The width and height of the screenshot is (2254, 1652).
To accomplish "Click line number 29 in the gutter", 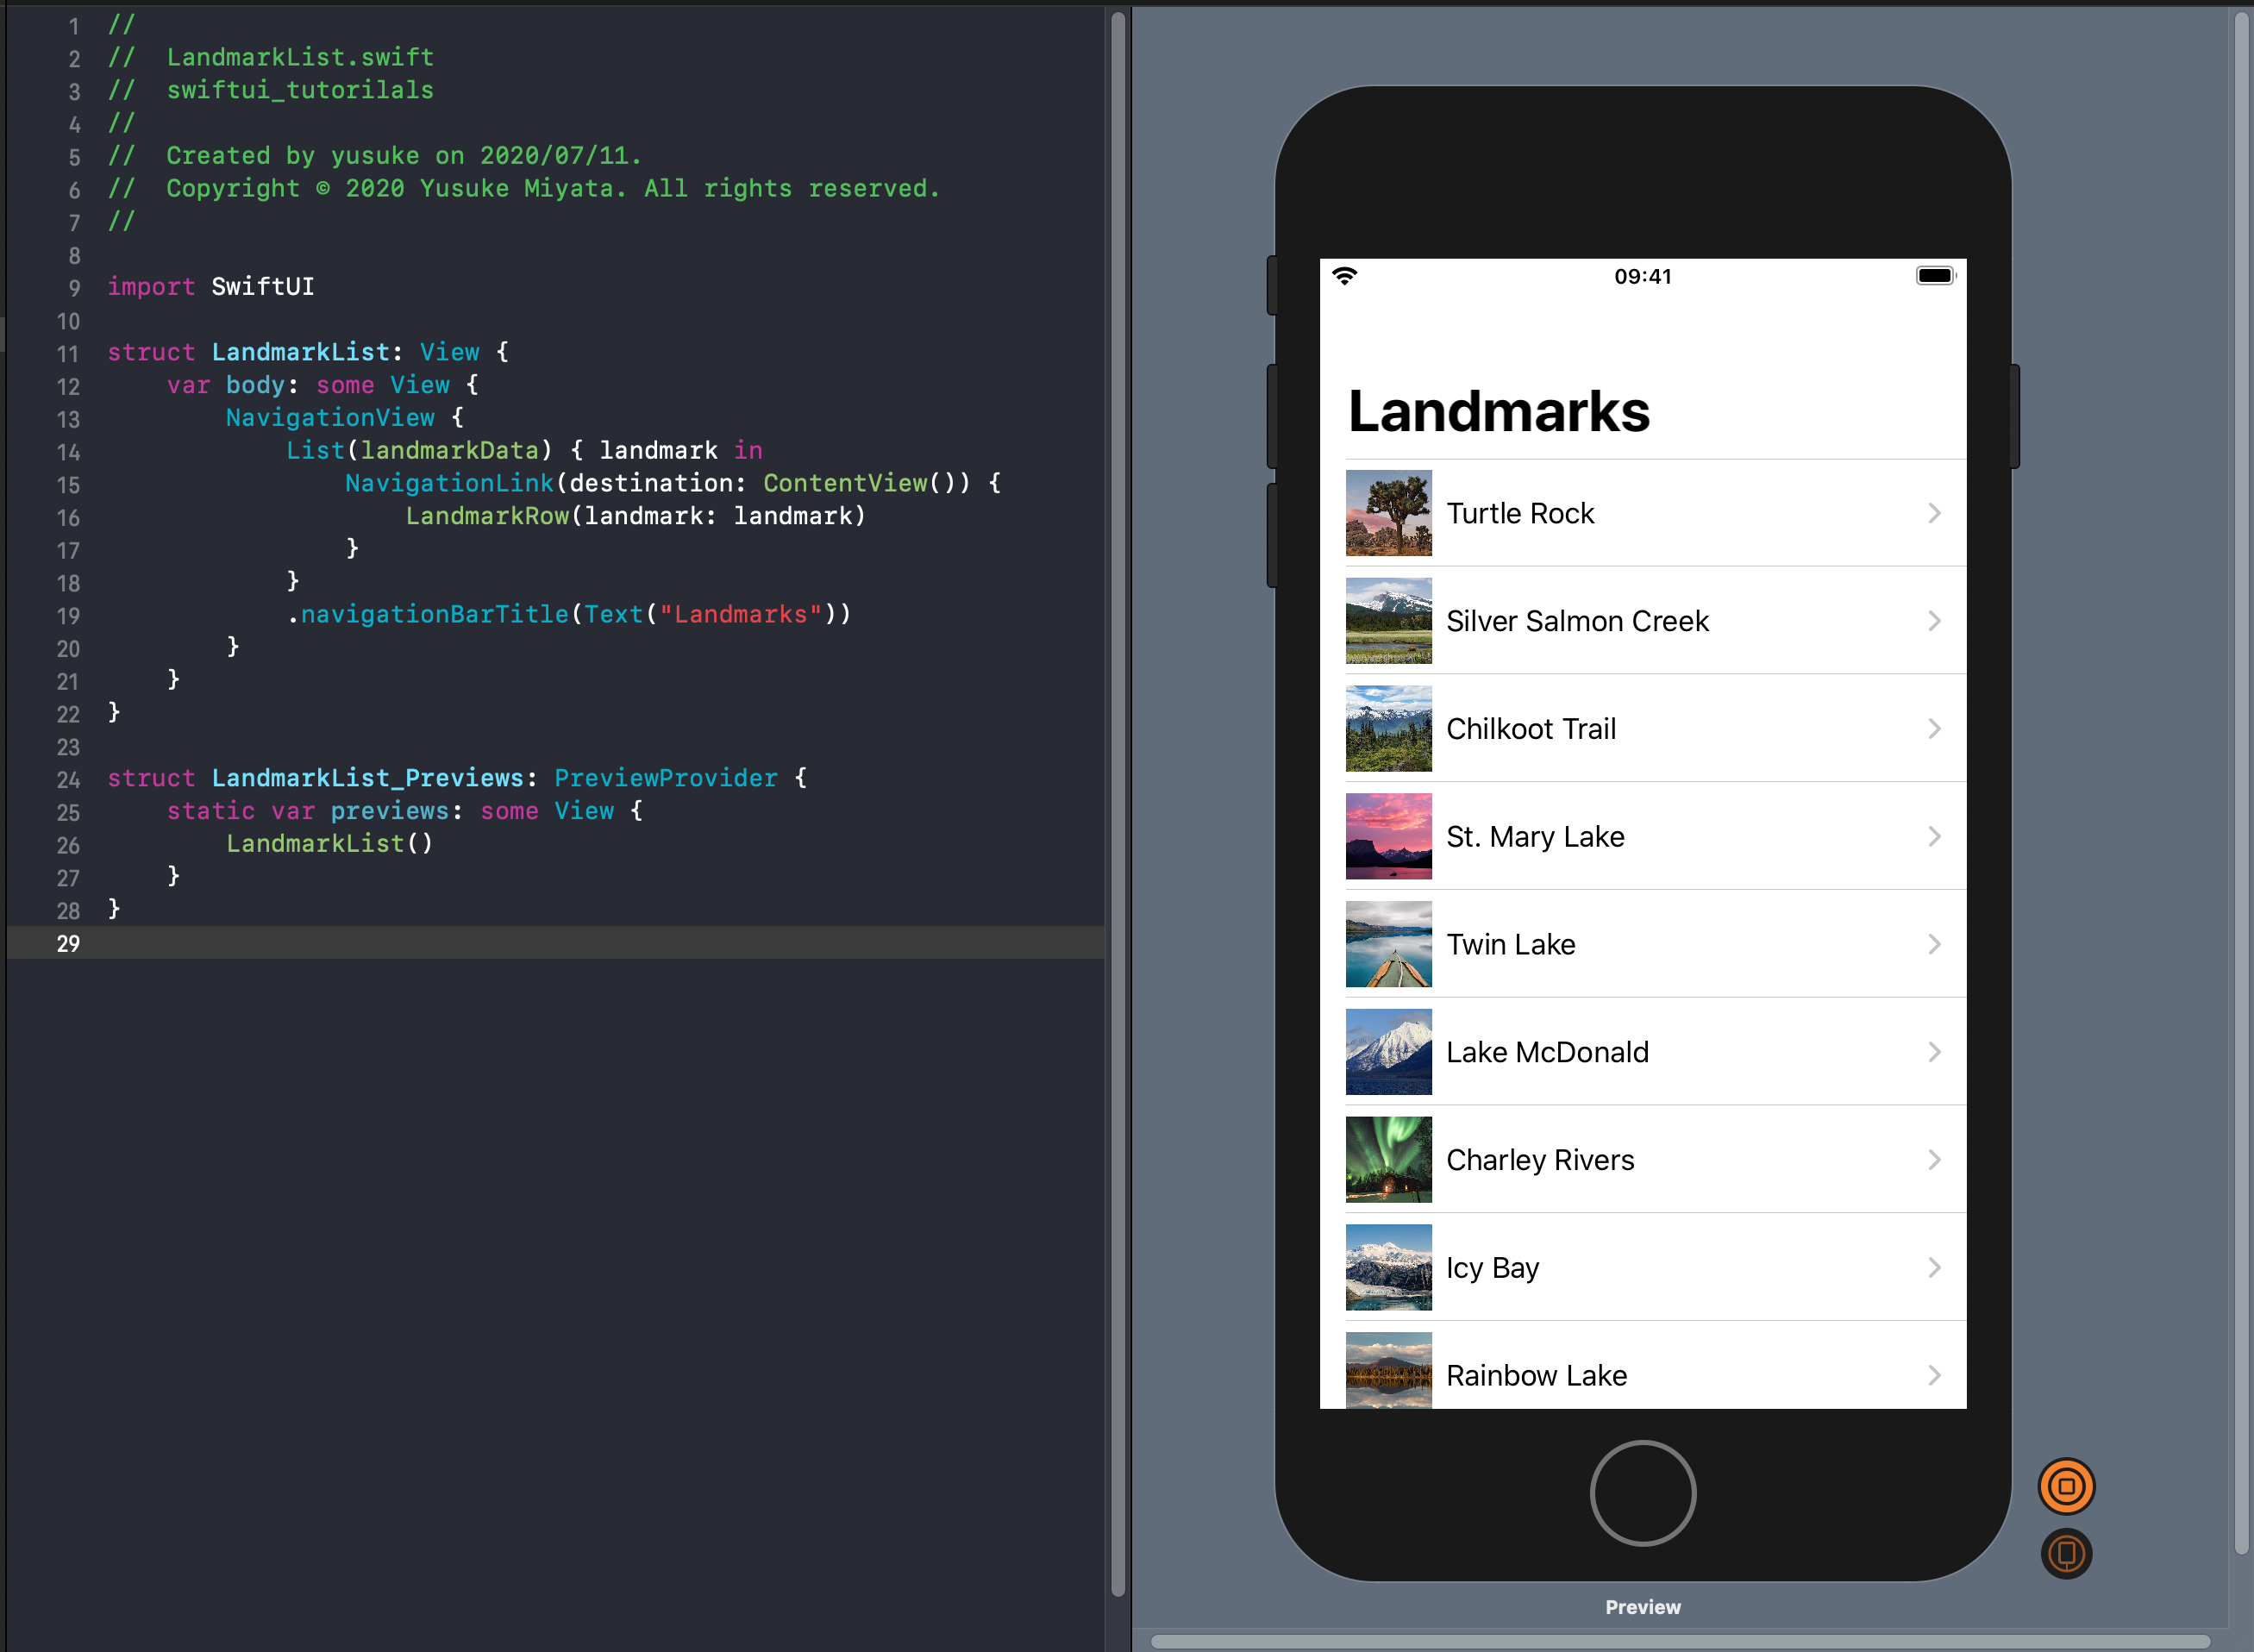I will [68, 943].
